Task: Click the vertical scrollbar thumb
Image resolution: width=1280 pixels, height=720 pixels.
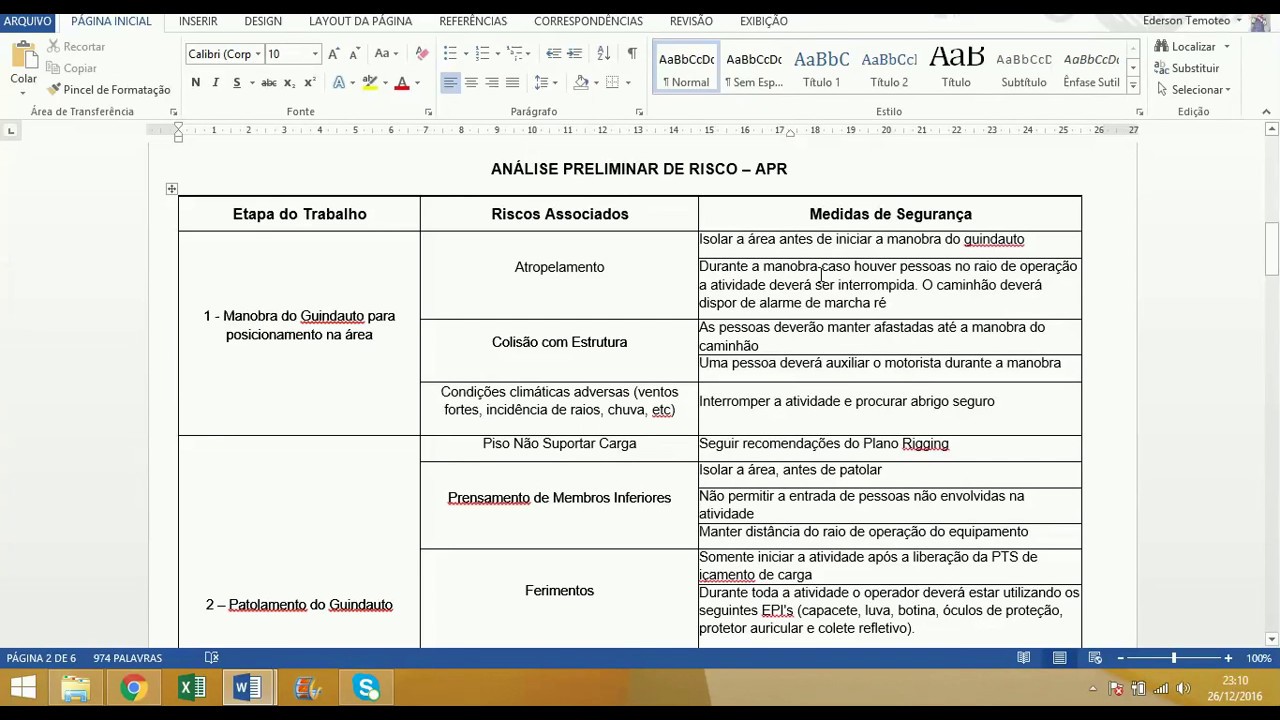Action: [1273, 248]
